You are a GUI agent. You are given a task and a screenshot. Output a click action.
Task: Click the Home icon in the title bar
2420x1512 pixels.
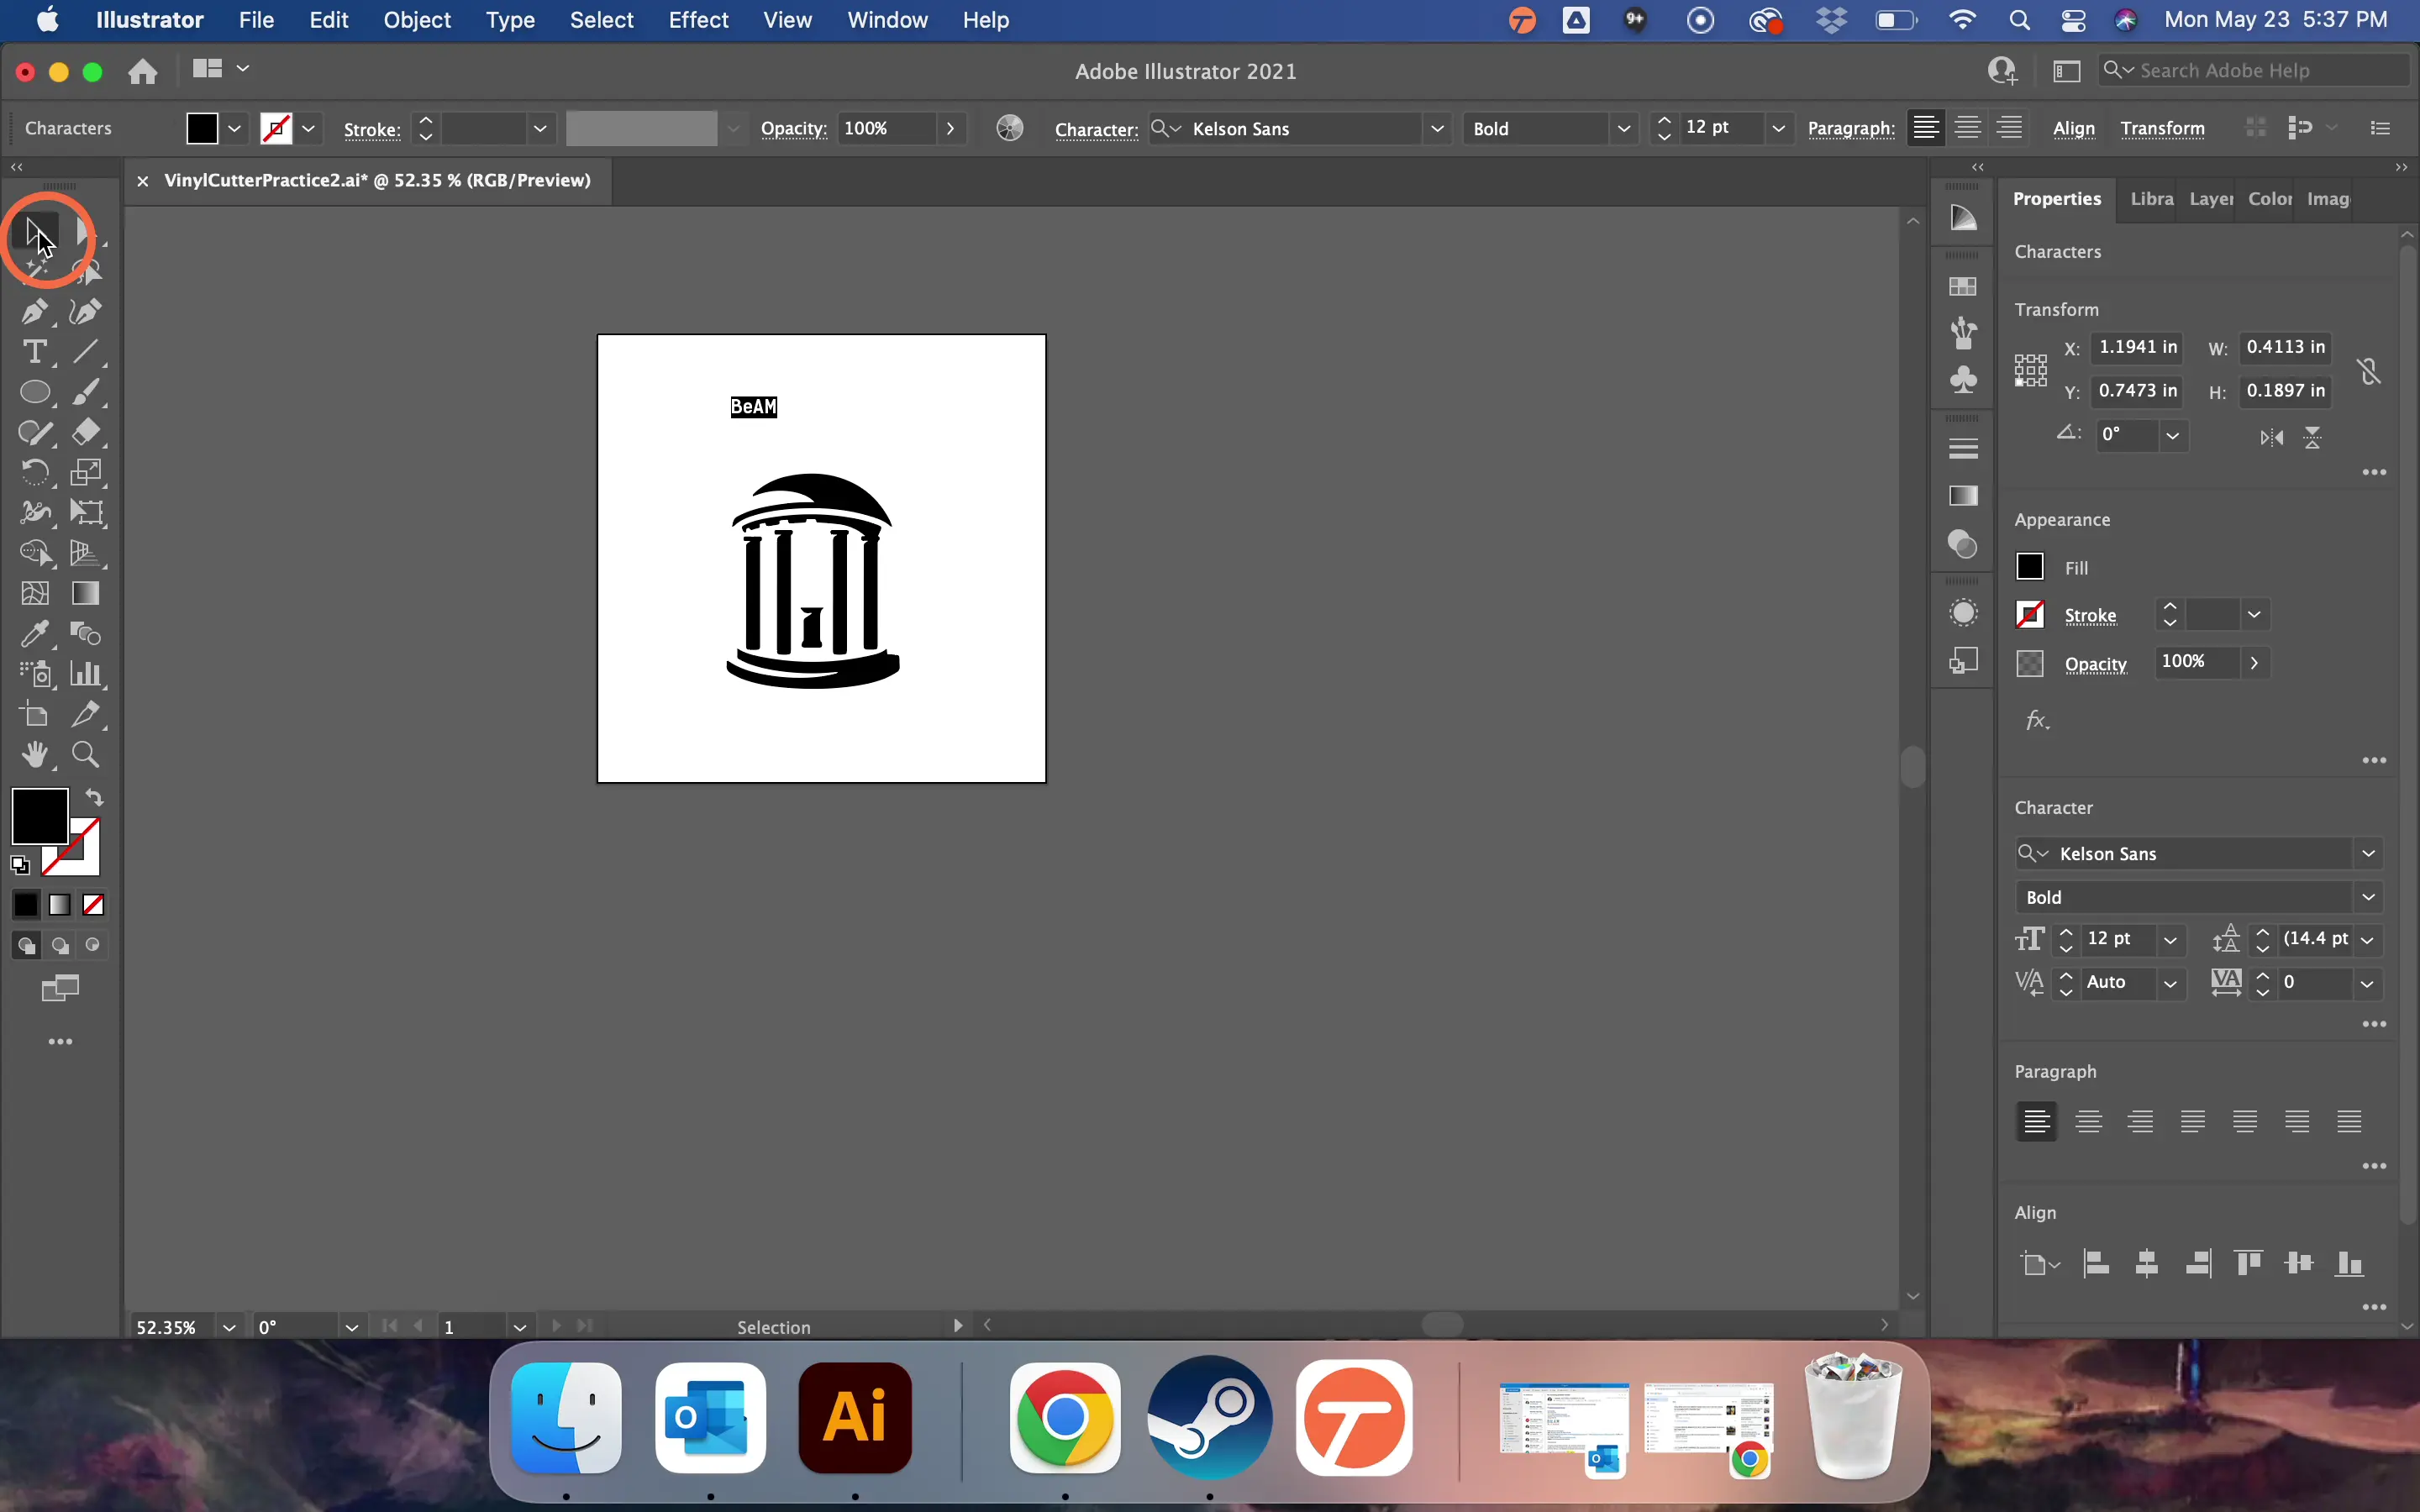pos(143,71)
